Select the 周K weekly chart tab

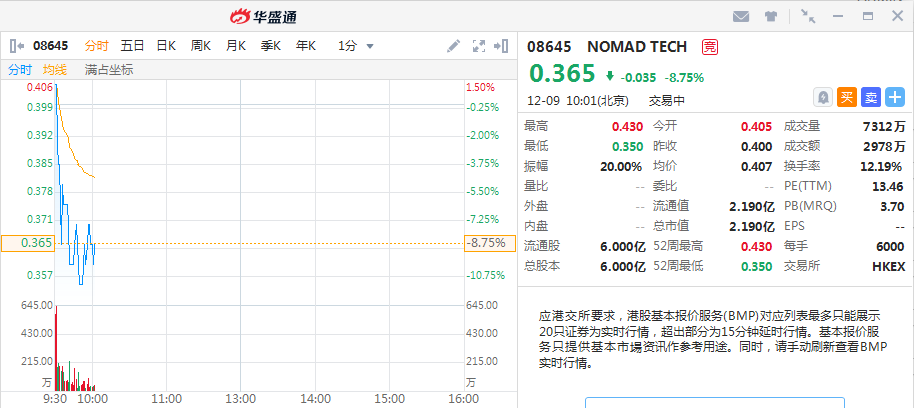(201, 46)
